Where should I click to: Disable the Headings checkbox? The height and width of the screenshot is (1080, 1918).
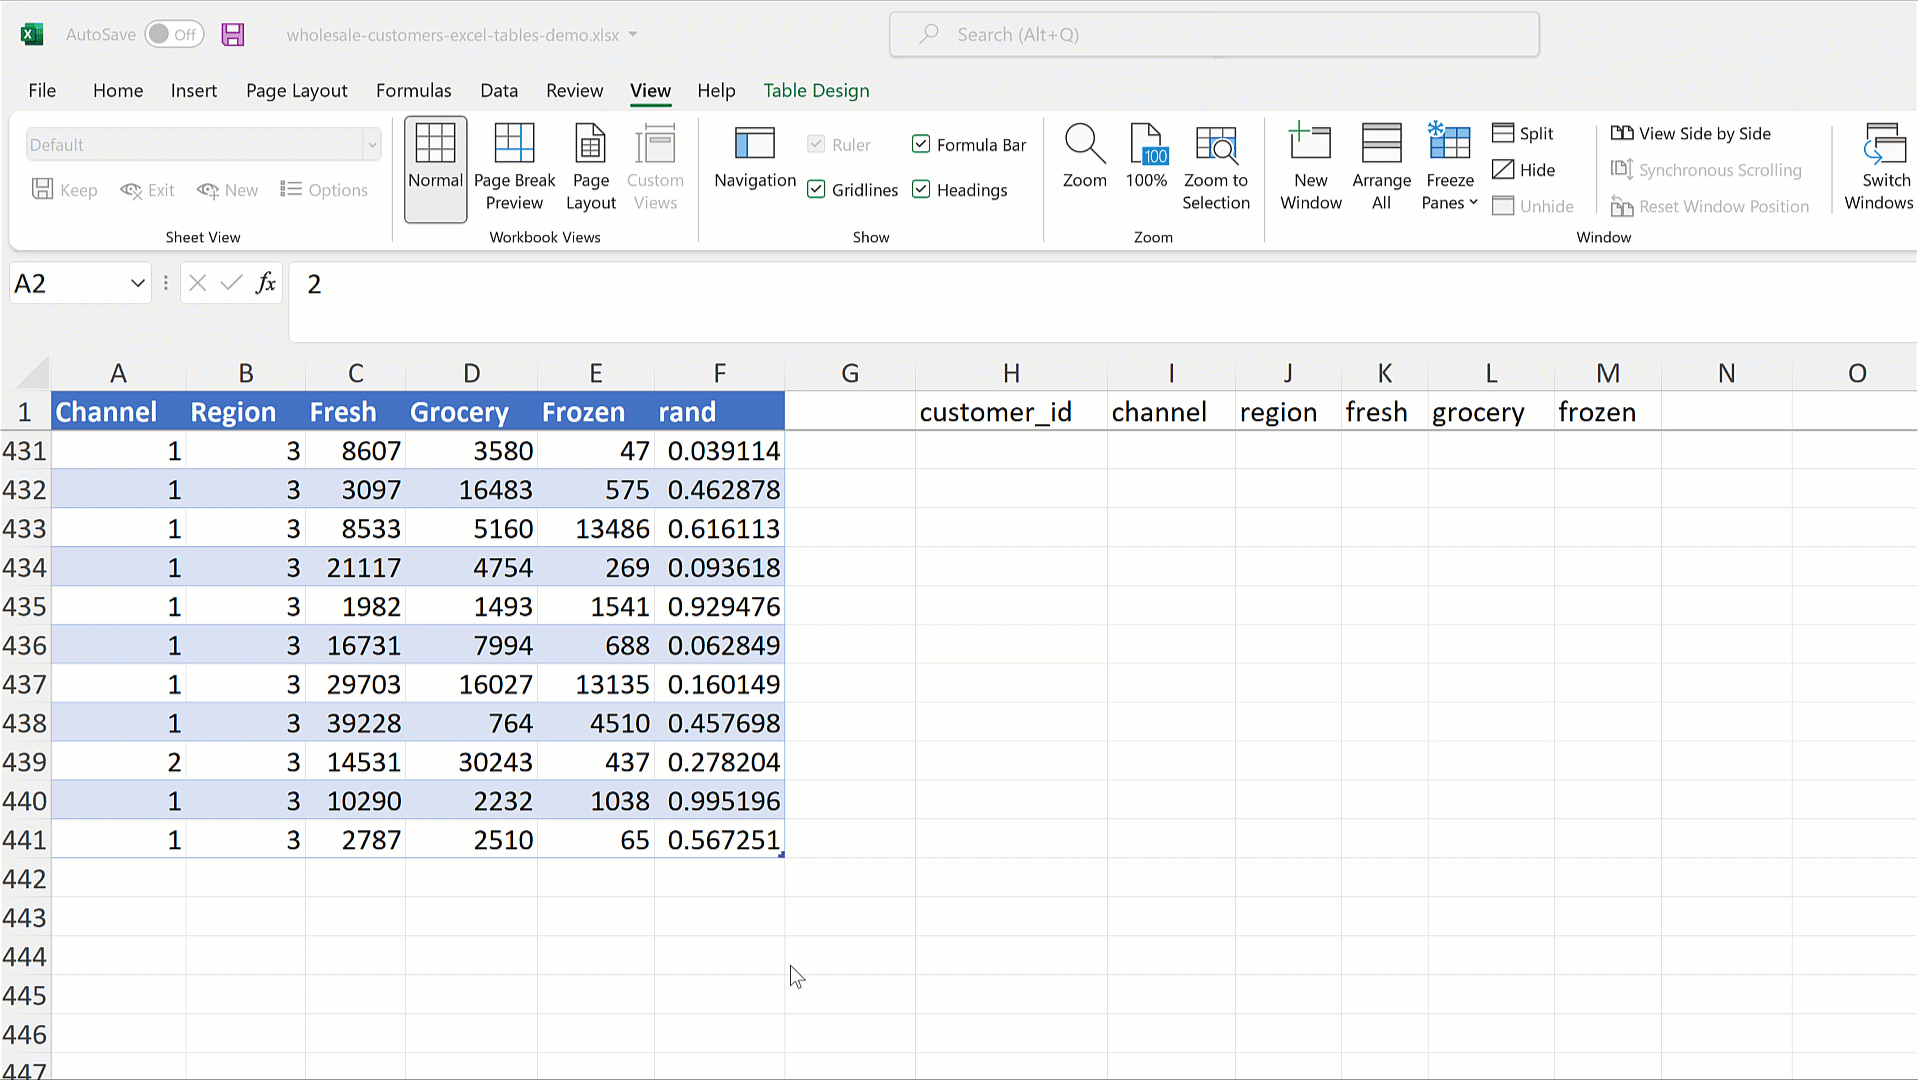(x=921, y=190)
